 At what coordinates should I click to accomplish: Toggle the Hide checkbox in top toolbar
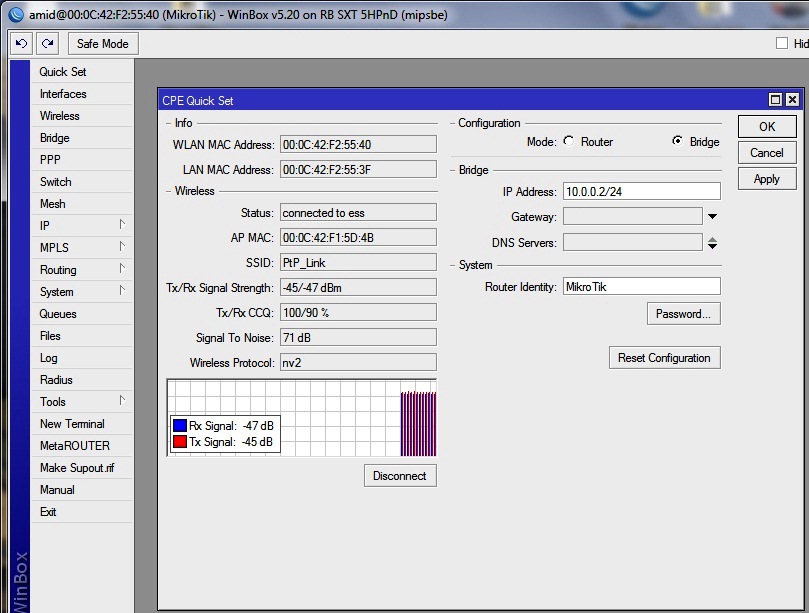point(783,44)
